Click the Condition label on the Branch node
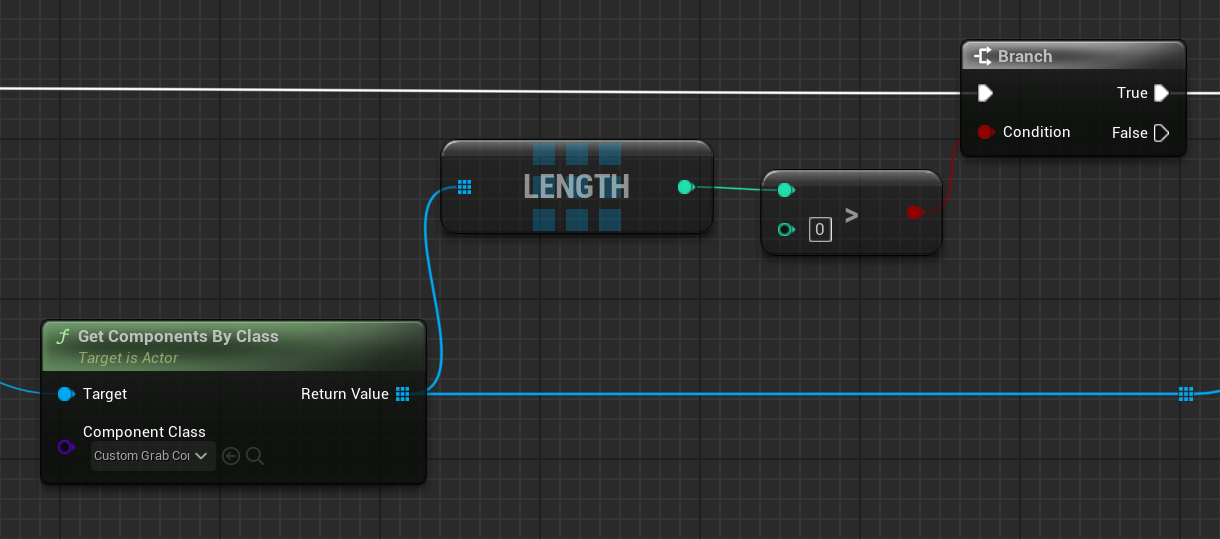Screen dimensions: 1220x539 point(1036,132)
